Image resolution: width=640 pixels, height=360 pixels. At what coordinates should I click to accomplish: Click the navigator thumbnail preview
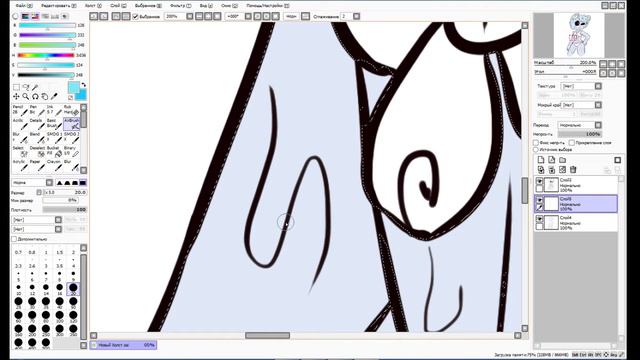[579, 35]
